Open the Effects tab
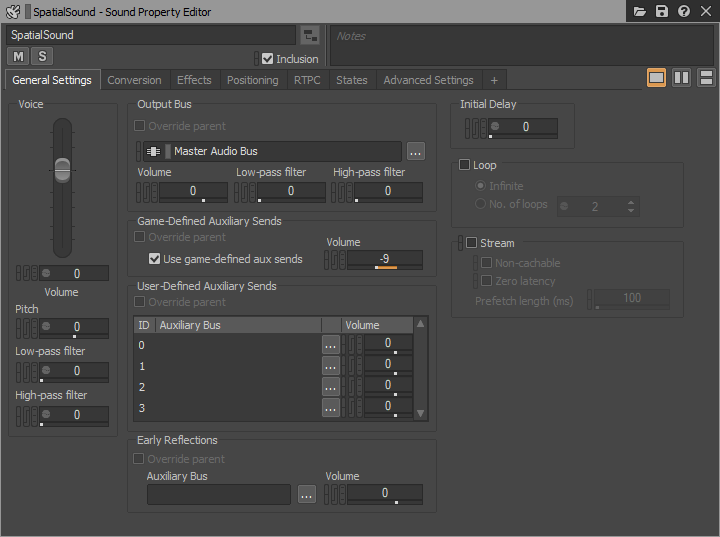 pos(194,80)
